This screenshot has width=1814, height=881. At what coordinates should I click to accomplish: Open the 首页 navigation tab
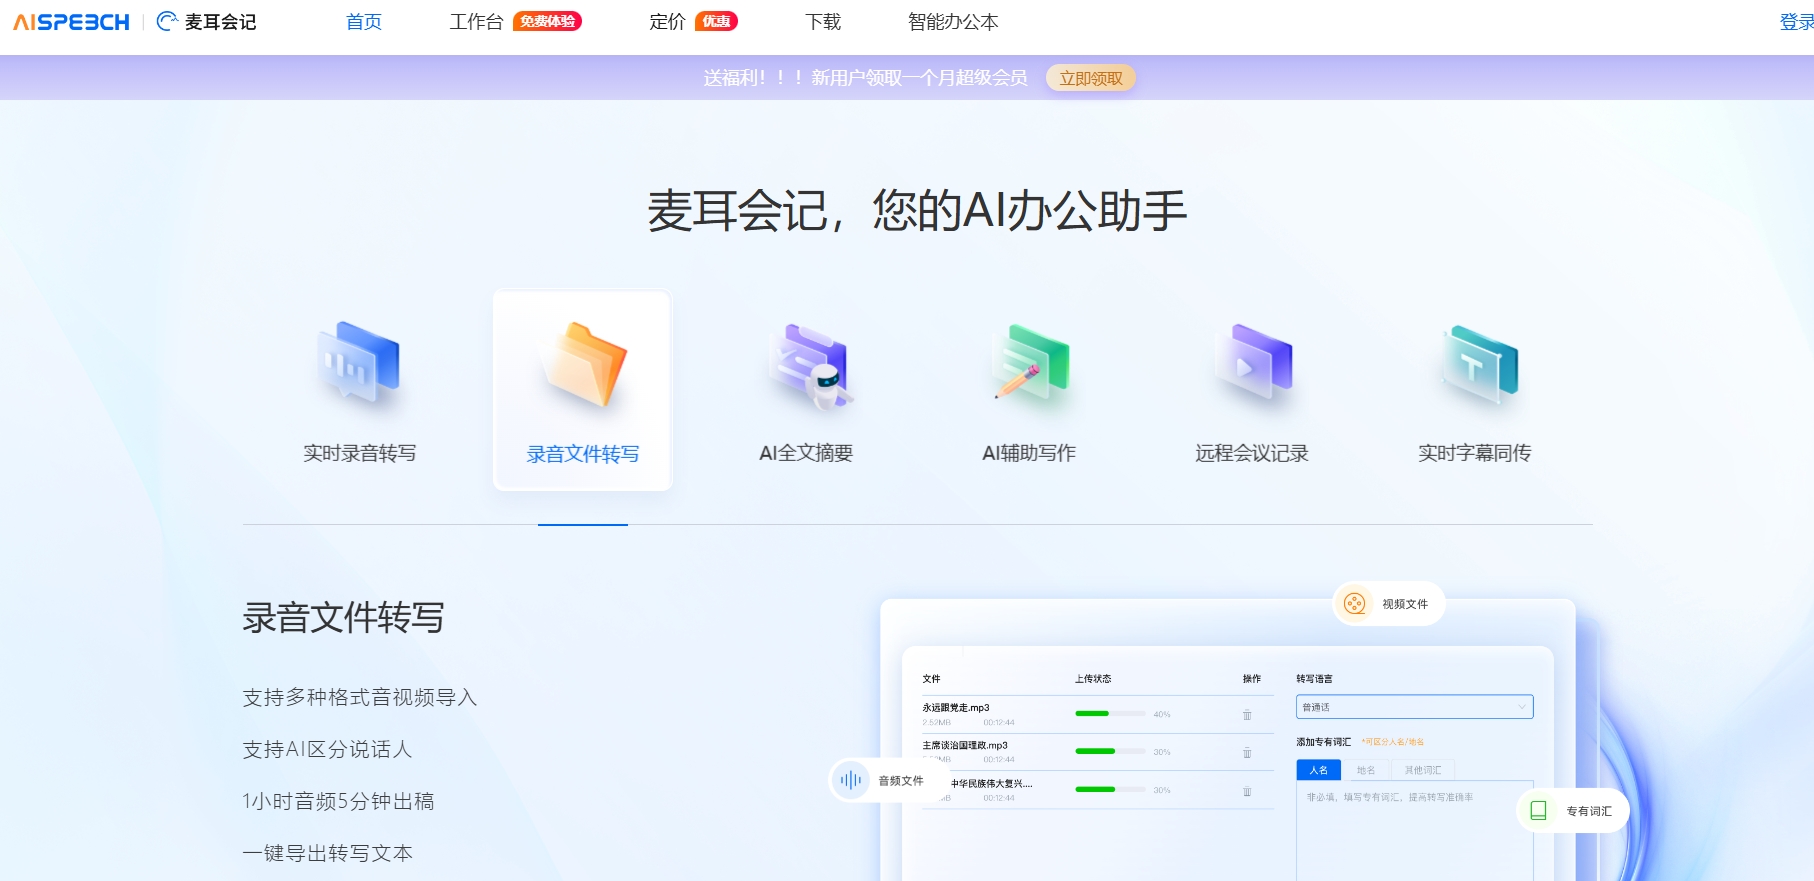tap(364, 22)
